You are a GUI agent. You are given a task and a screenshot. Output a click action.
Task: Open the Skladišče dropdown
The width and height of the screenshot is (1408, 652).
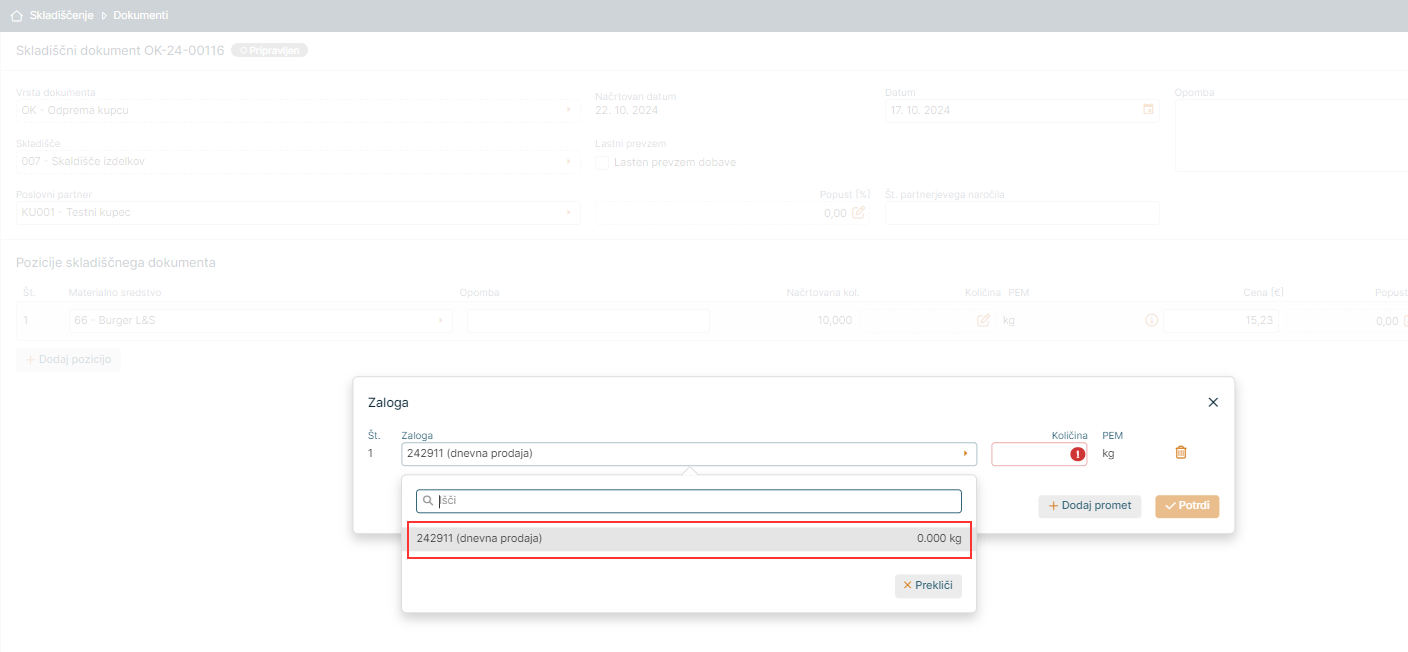coord(297,161)
